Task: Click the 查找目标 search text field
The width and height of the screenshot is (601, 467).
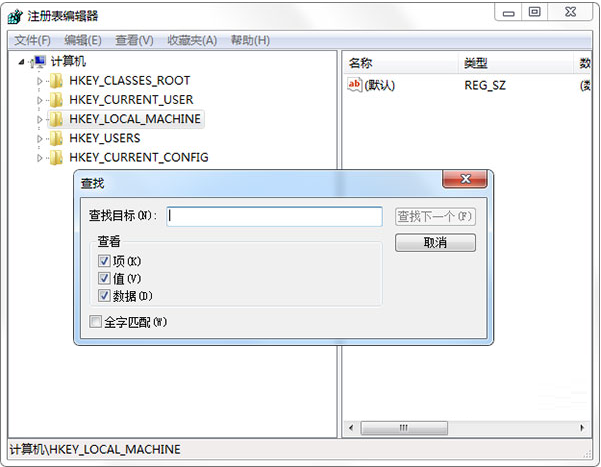Action: tap(274, 216)
